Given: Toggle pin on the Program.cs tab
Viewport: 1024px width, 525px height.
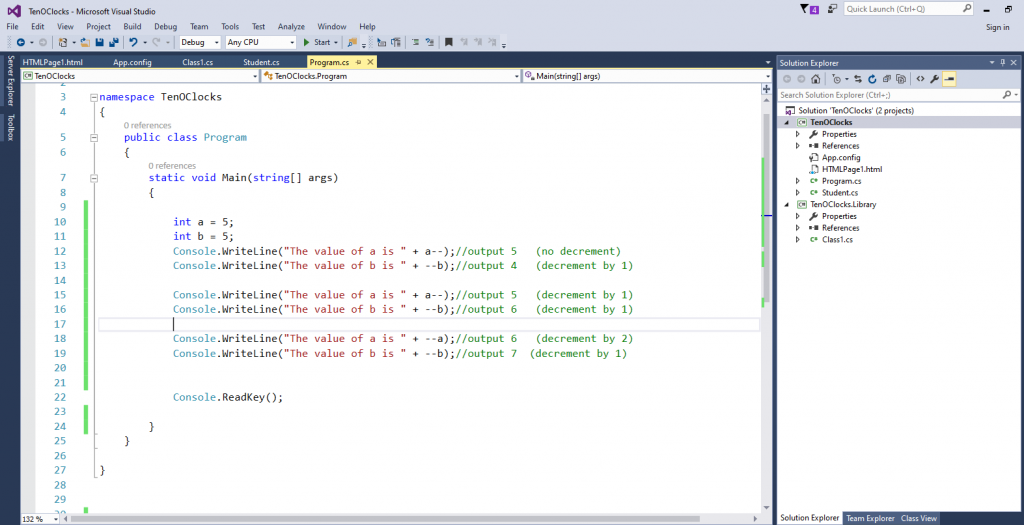Looking at the screenshot, I should coord(359,62).
